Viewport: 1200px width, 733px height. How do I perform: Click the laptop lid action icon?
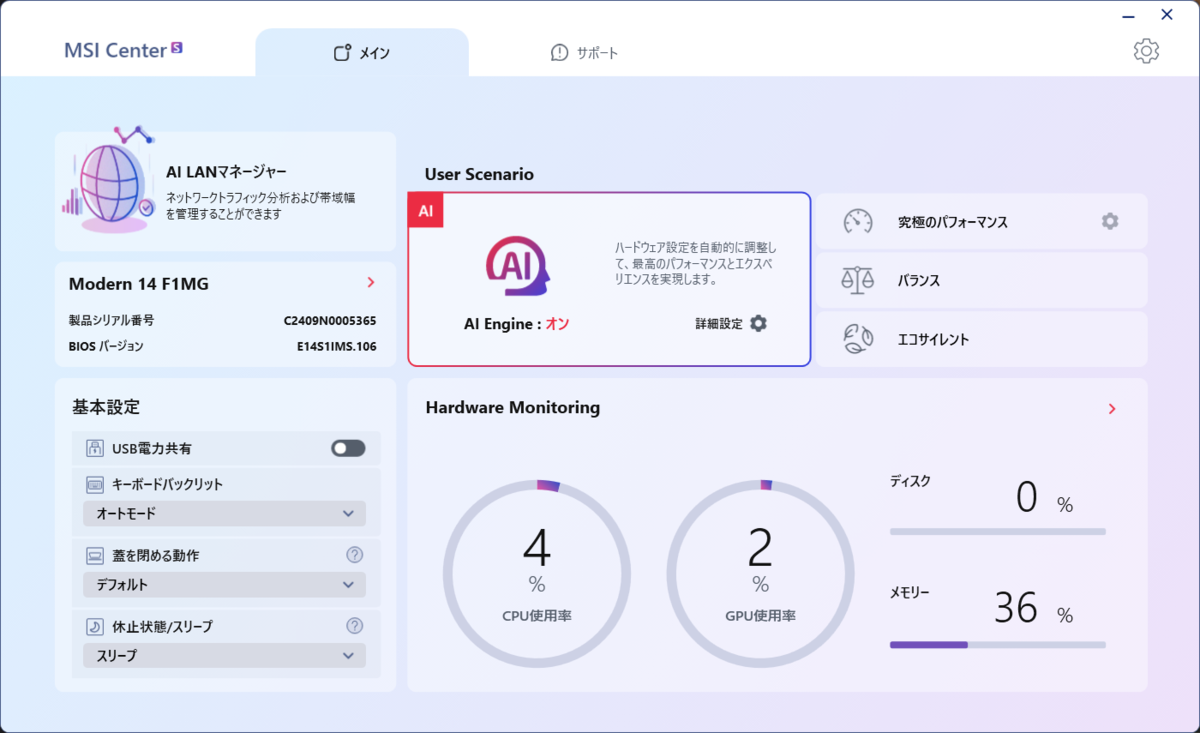pyautogui.click(x=95, y=555)
